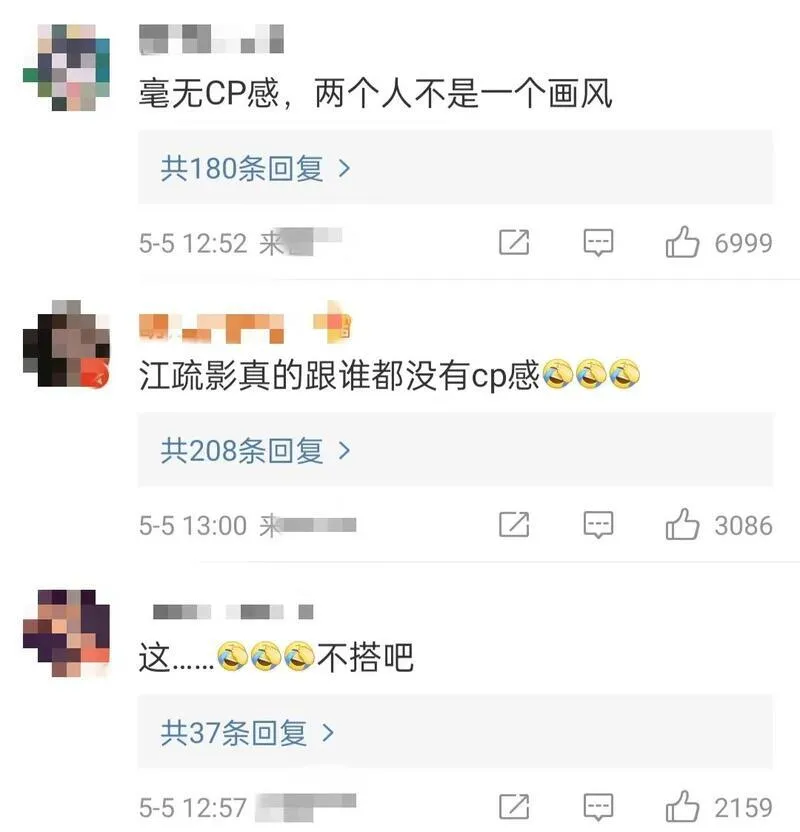The width and height of the screenshot is (800, 832).
Task: Tap the badge icon beside second username
Action: pyautogui.click(x=333, y=322)
